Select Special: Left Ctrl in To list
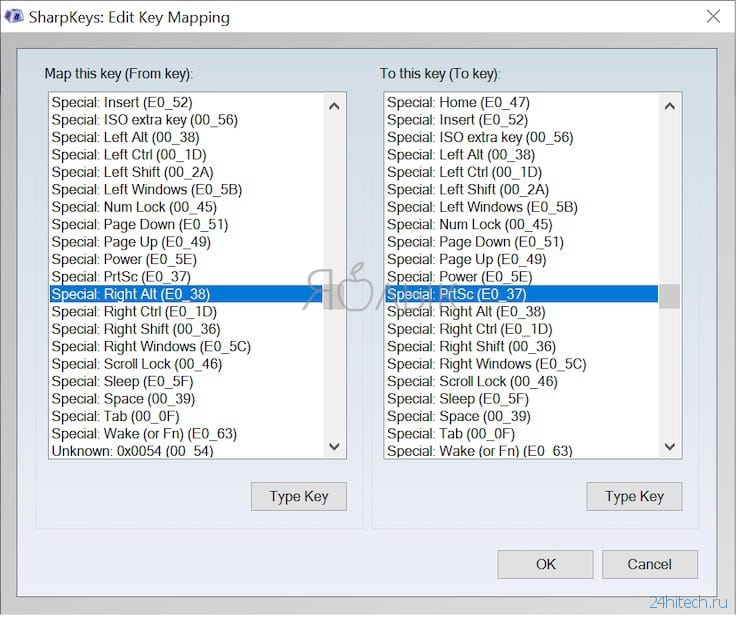The width and height of the screenshot is (737, 617). [522, 172]
